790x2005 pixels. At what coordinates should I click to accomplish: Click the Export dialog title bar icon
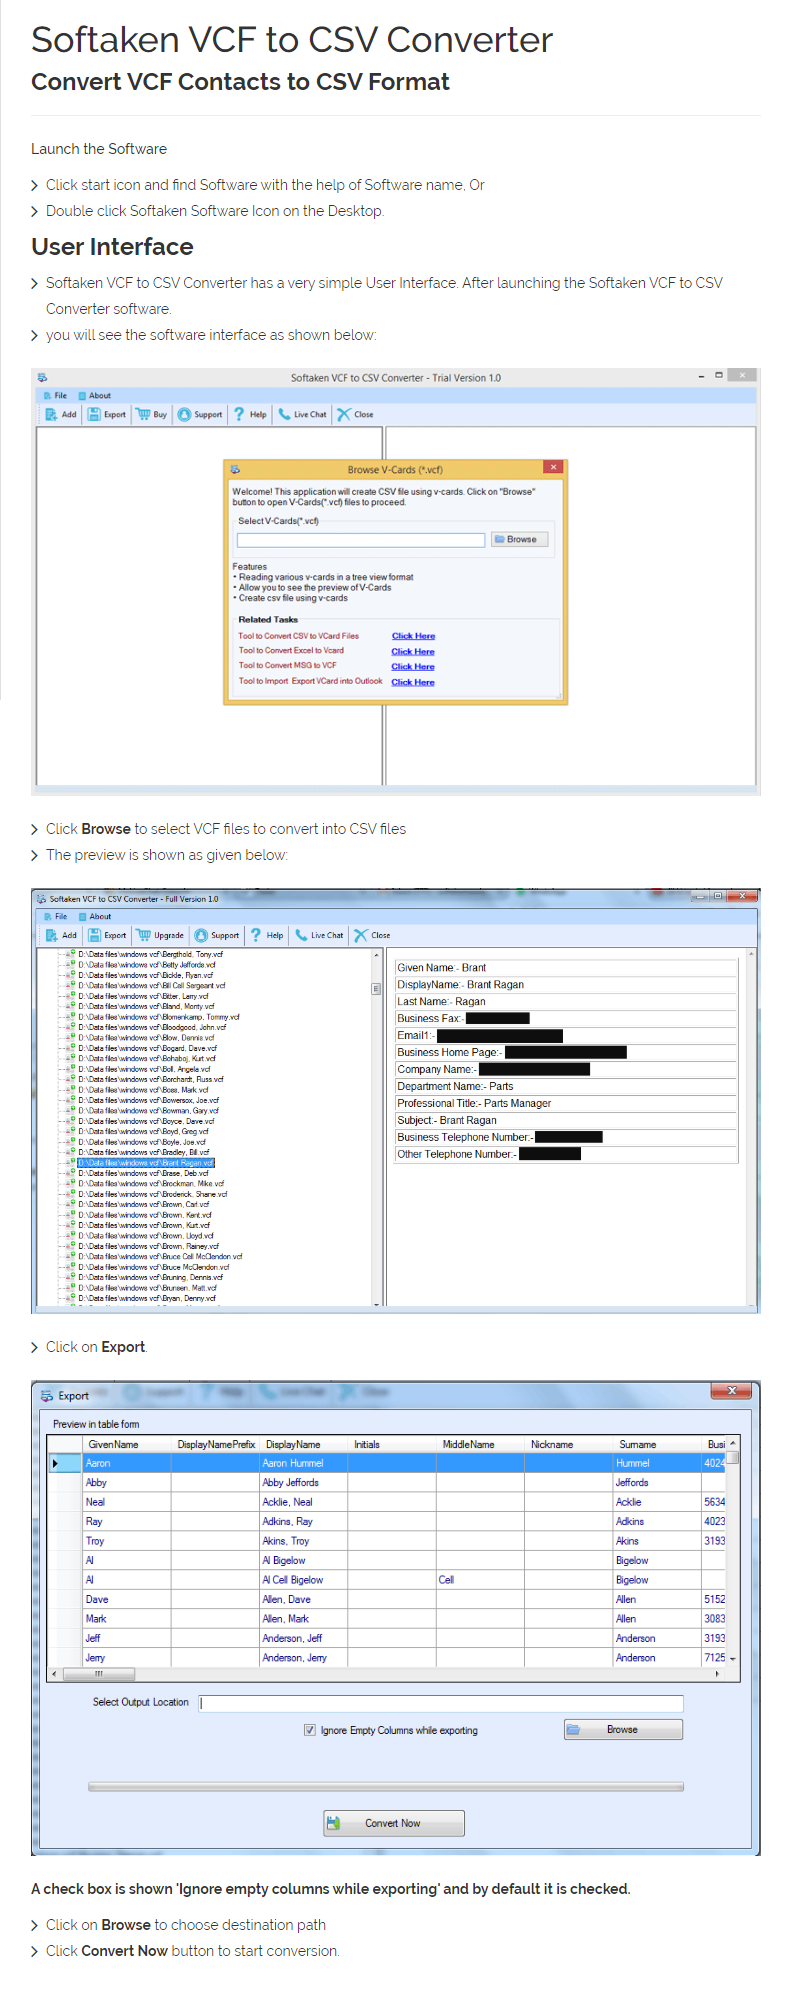(x=46, y=1396)
